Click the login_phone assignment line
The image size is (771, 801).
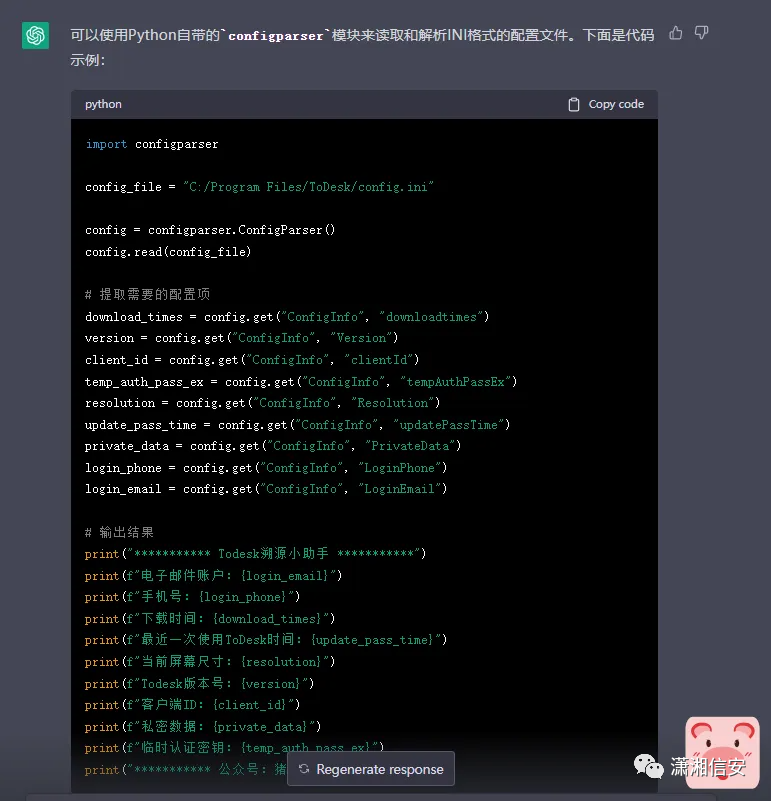[266, 468]
